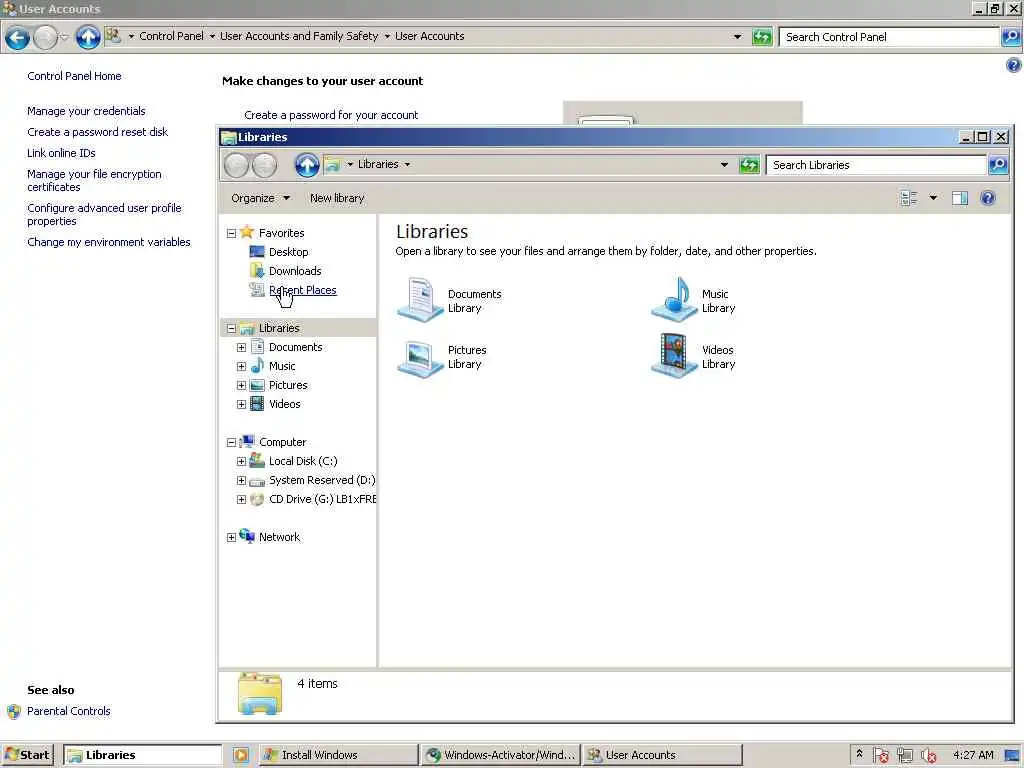Viewport: 1024px width, 768px height.
Task: Expand the Network tree node
Action: tap(231, 537)
